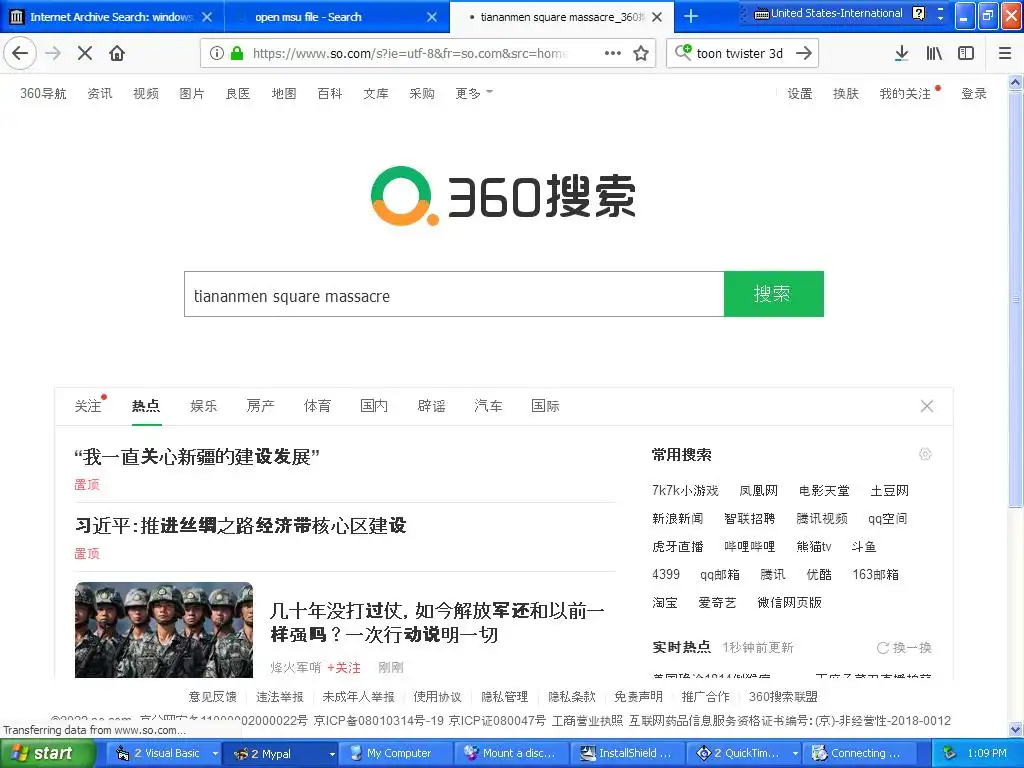Screen dimensions: 1024x768
Task: Click language bar help question mark
Action: pos(919,13)
